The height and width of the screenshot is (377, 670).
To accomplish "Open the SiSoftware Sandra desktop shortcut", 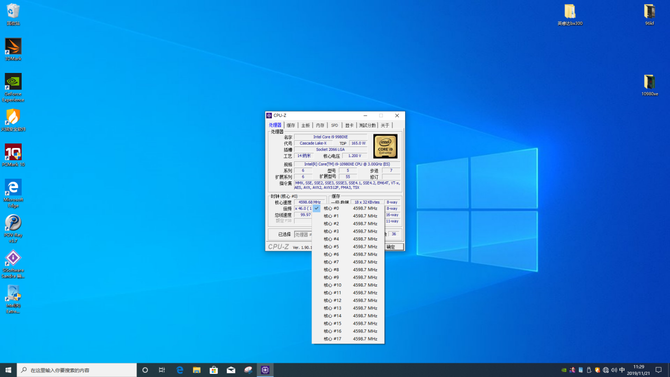I will click(x=13, y=264).
